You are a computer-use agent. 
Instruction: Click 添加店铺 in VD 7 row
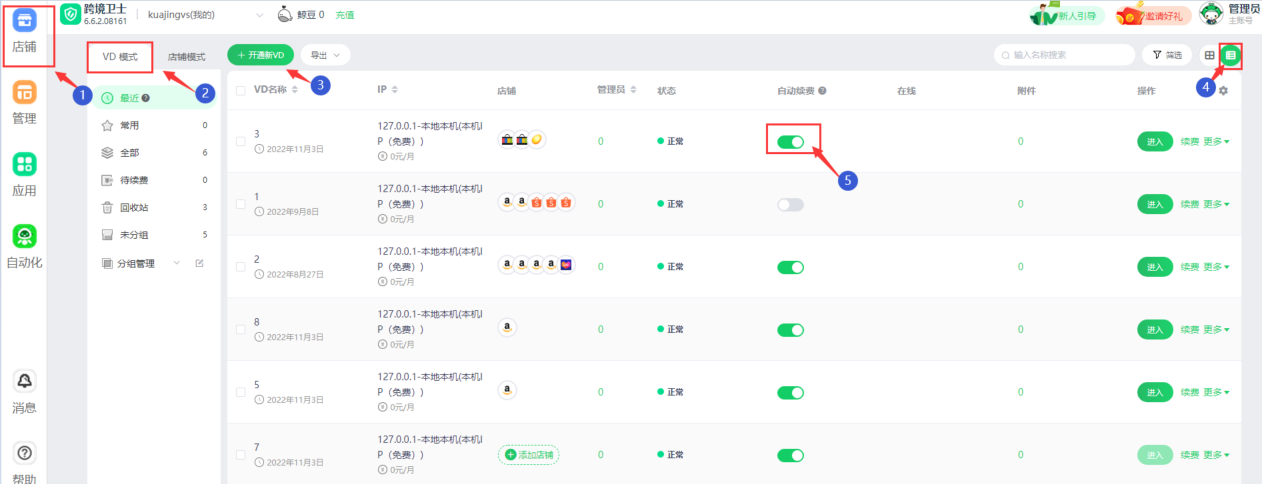point(528,454)
